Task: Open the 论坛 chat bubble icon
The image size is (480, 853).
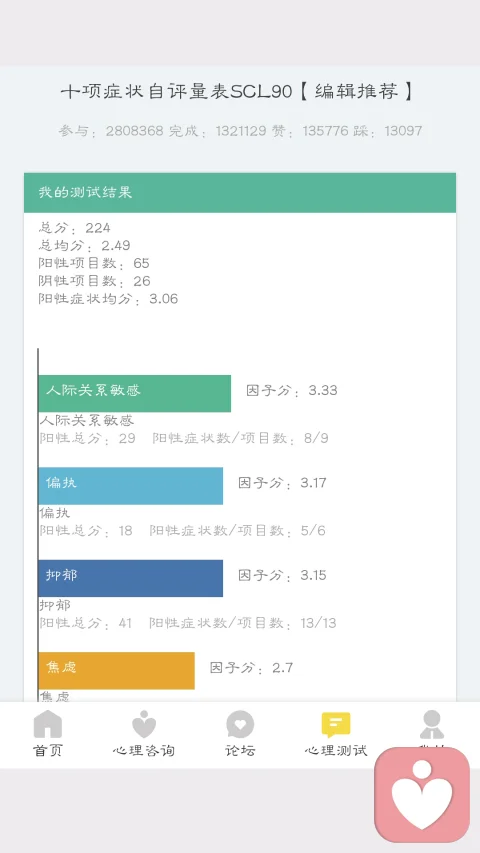Action: [240, 724]
